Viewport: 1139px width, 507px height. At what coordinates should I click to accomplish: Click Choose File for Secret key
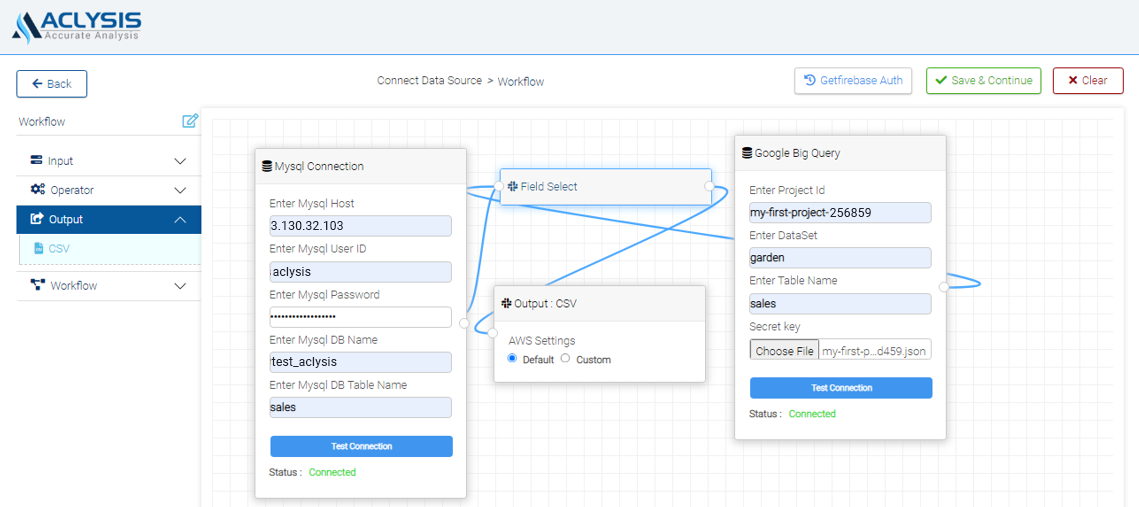784,351
